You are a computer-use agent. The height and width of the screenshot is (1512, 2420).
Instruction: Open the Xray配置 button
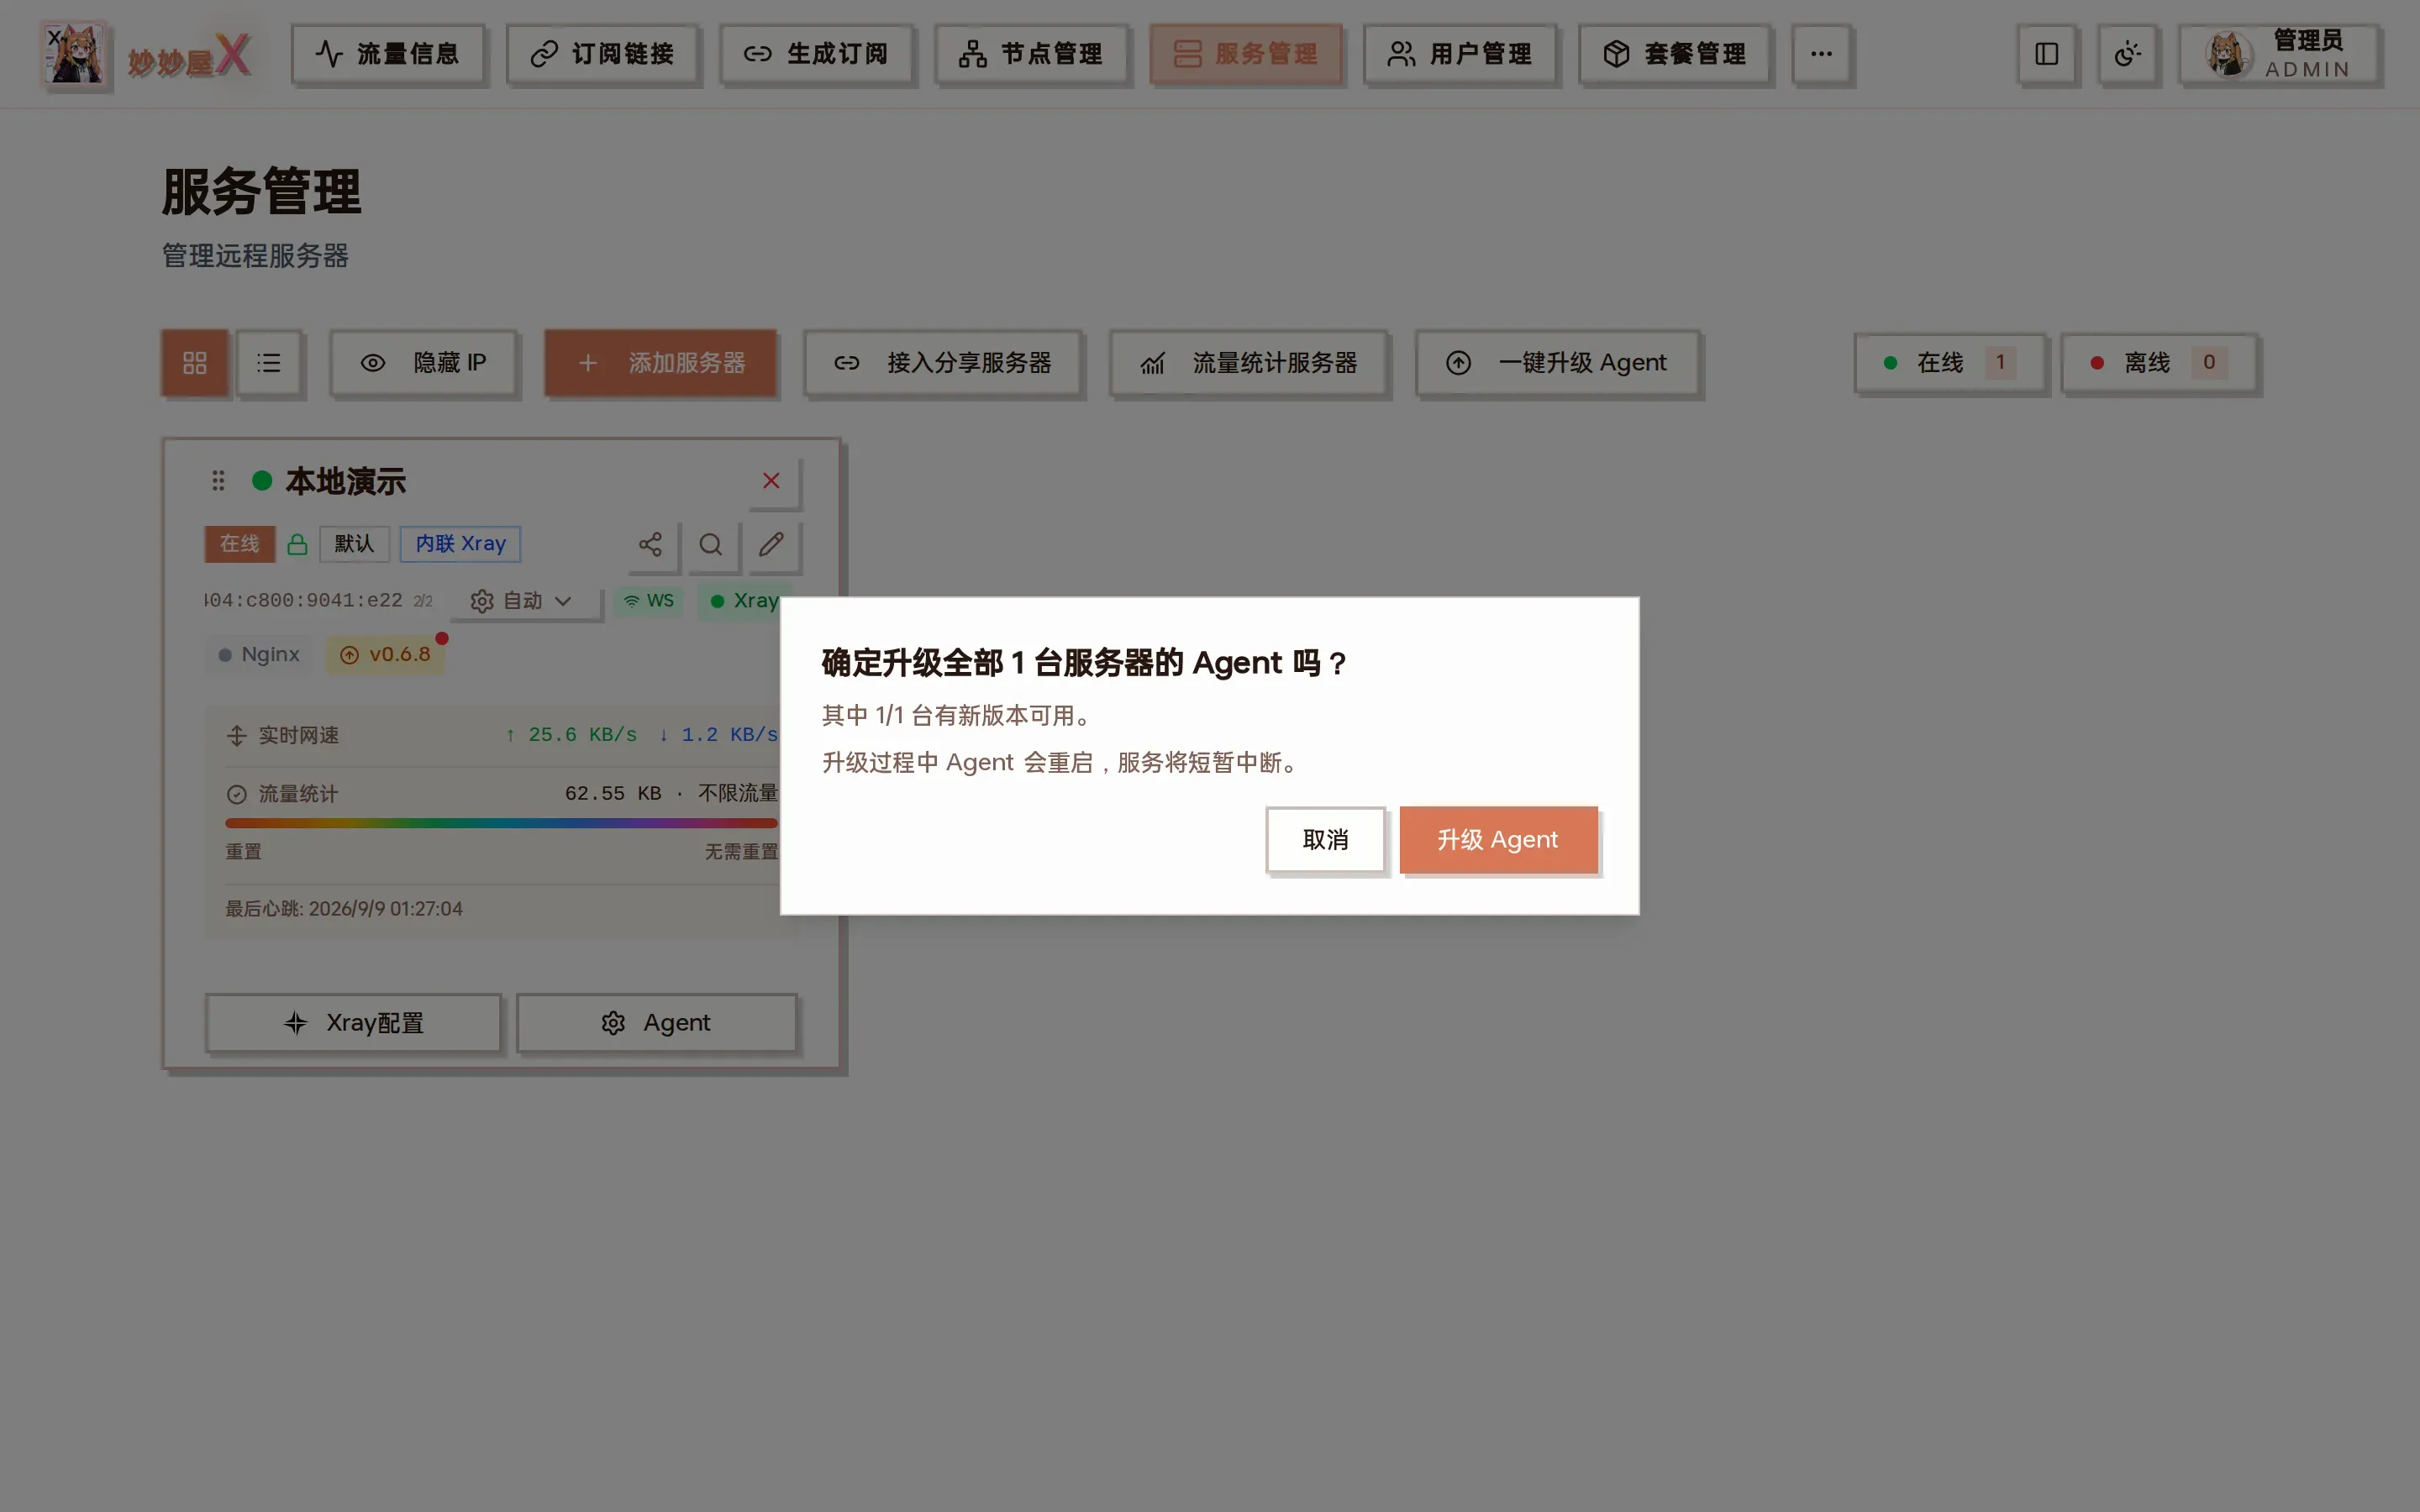point(353,1023)
